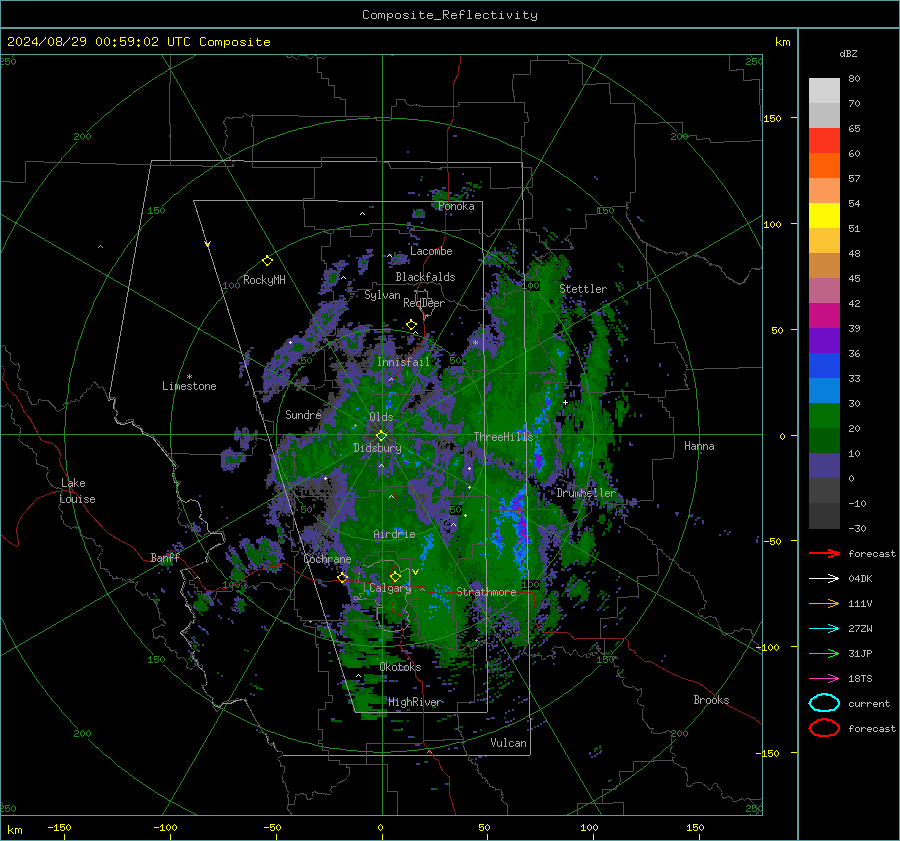The image size is (900, 841).
Task: Click the ThreeHills city label
Action: tap(503, 437)
